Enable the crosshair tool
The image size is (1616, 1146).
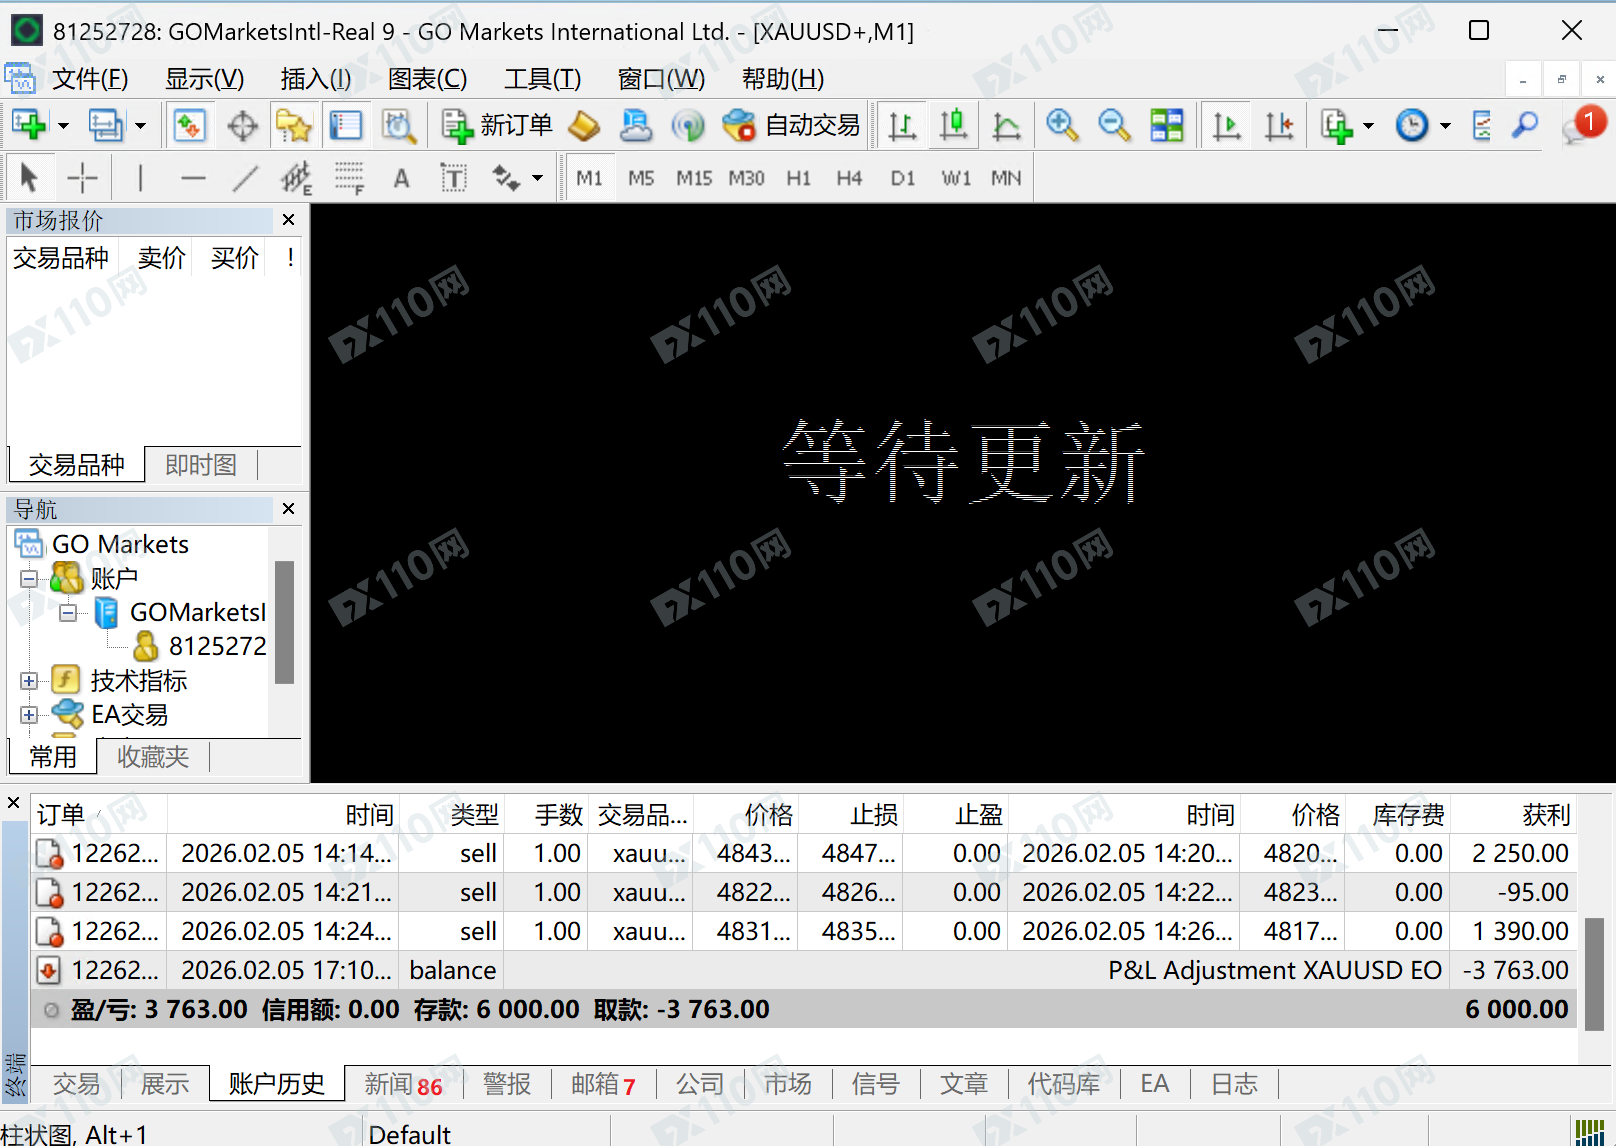coord(83,177)
